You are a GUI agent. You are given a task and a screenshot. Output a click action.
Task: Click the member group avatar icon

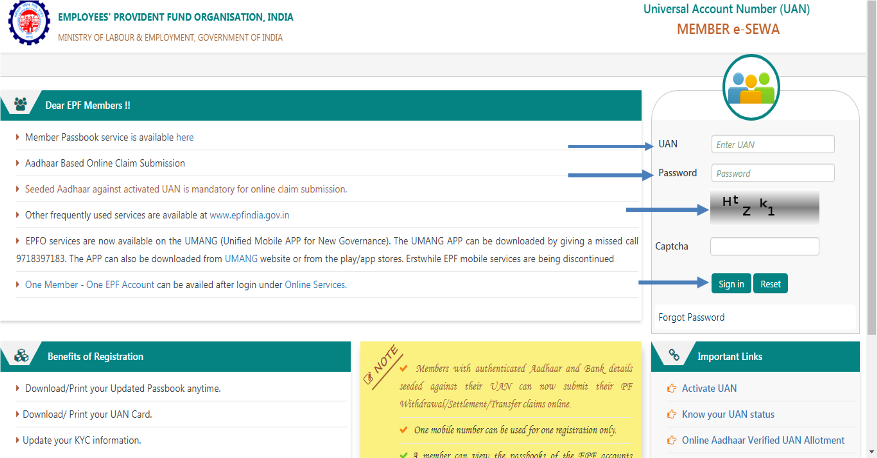[x=751, y=86]
